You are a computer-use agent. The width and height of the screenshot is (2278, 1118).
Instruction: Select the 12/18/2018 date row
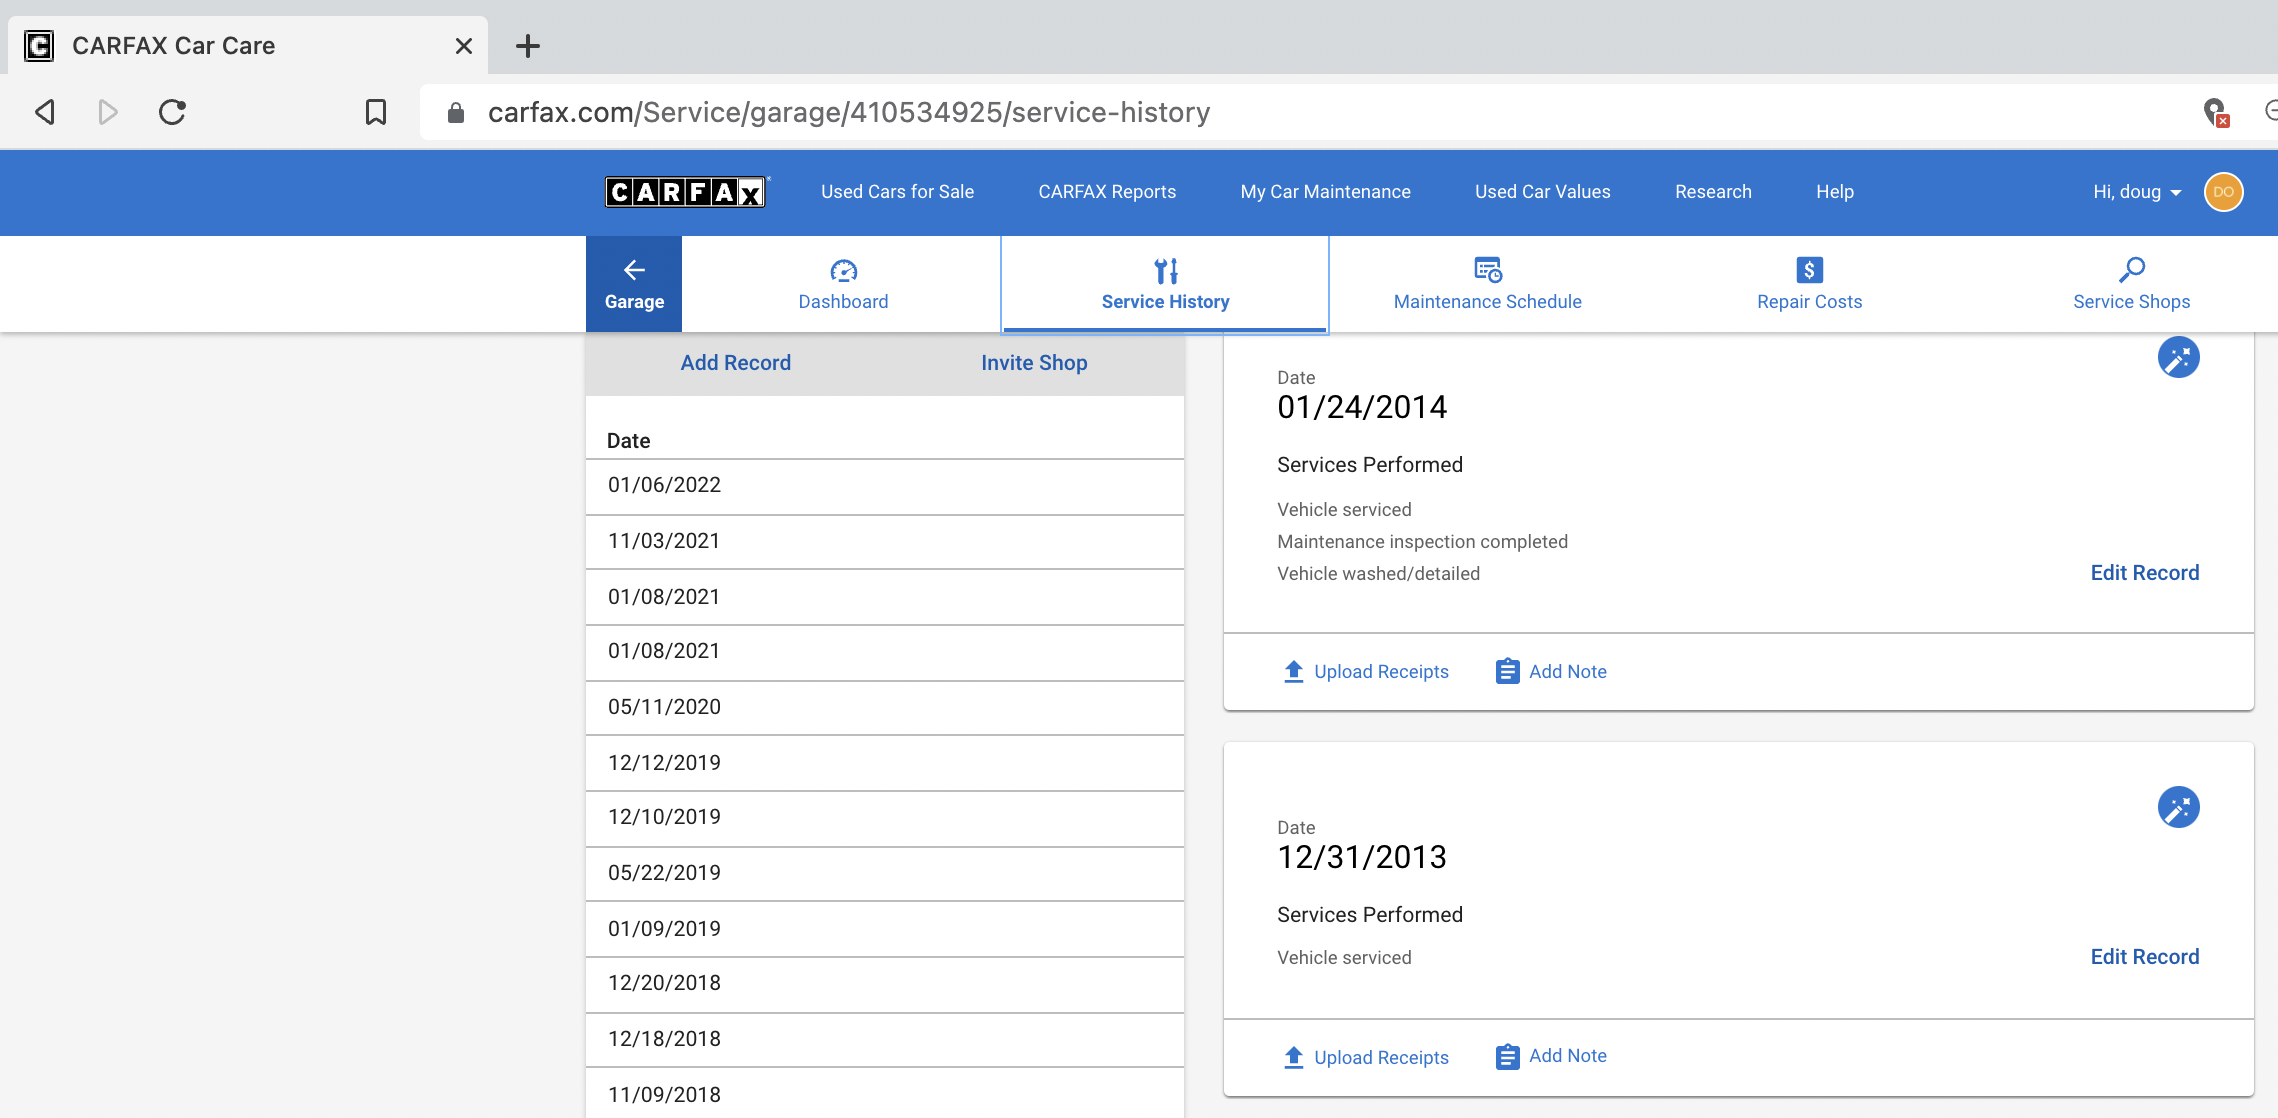click(x=885, y=1040)
